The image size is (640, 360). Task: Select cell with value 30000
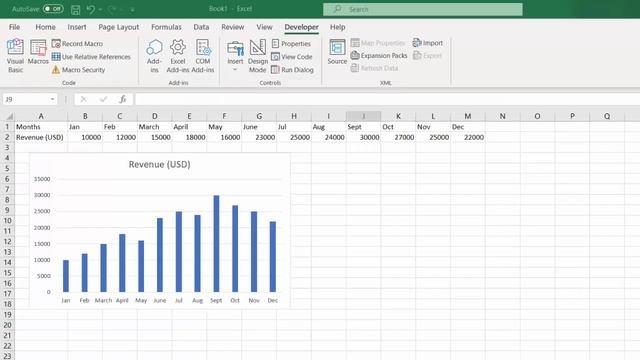[x=363, y=137]
